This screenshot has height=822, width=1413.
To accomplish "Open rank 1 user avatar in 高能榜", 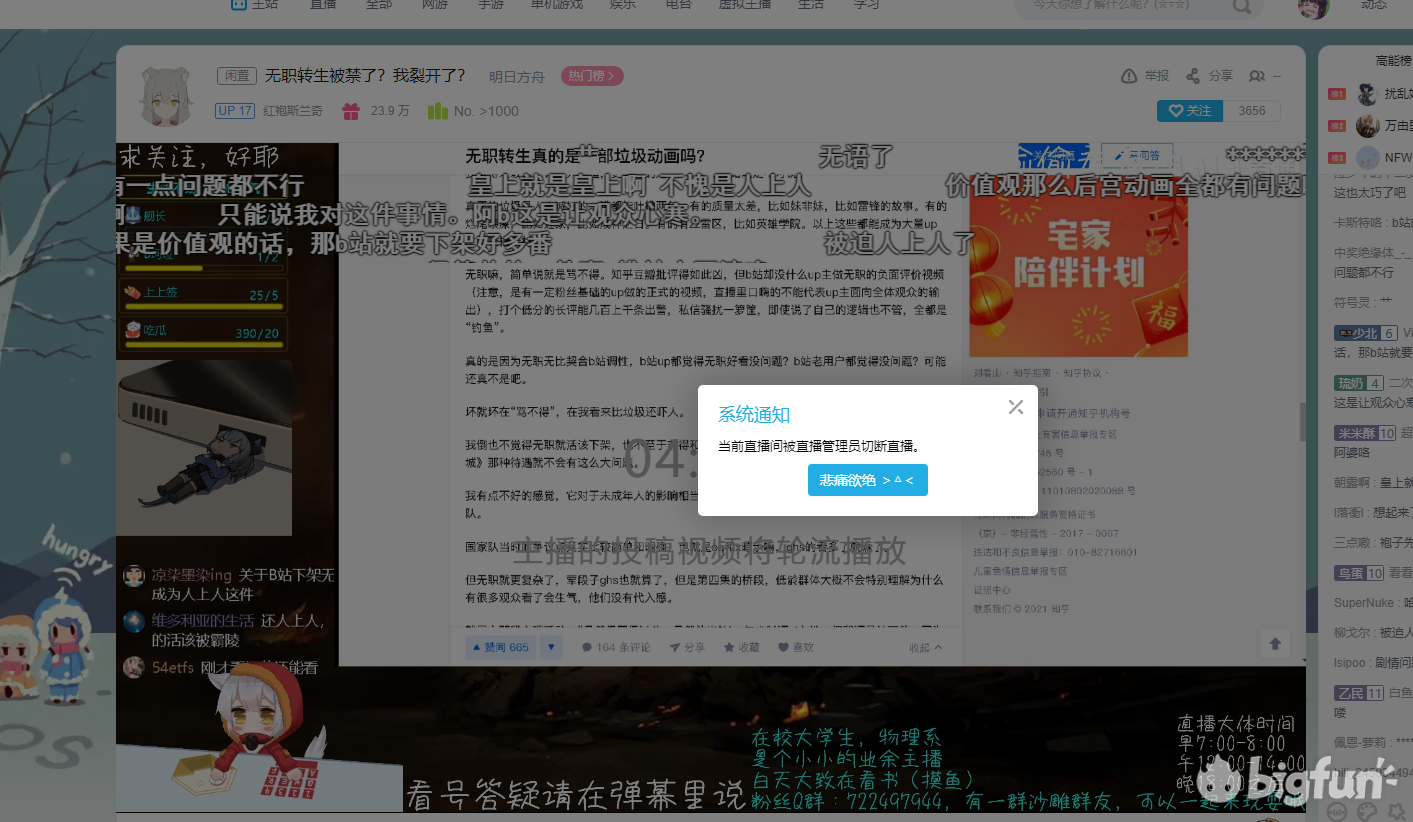I will [1367, 95].
